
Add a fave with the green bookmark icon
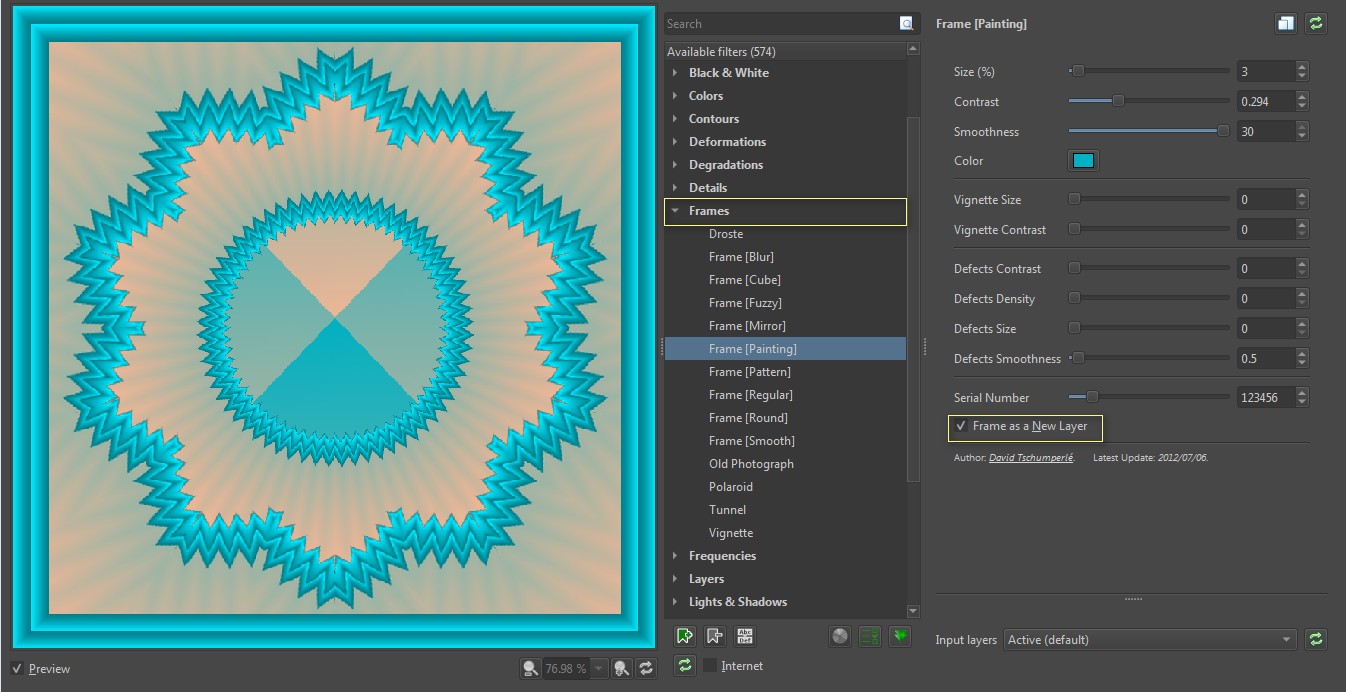point(685,636)
